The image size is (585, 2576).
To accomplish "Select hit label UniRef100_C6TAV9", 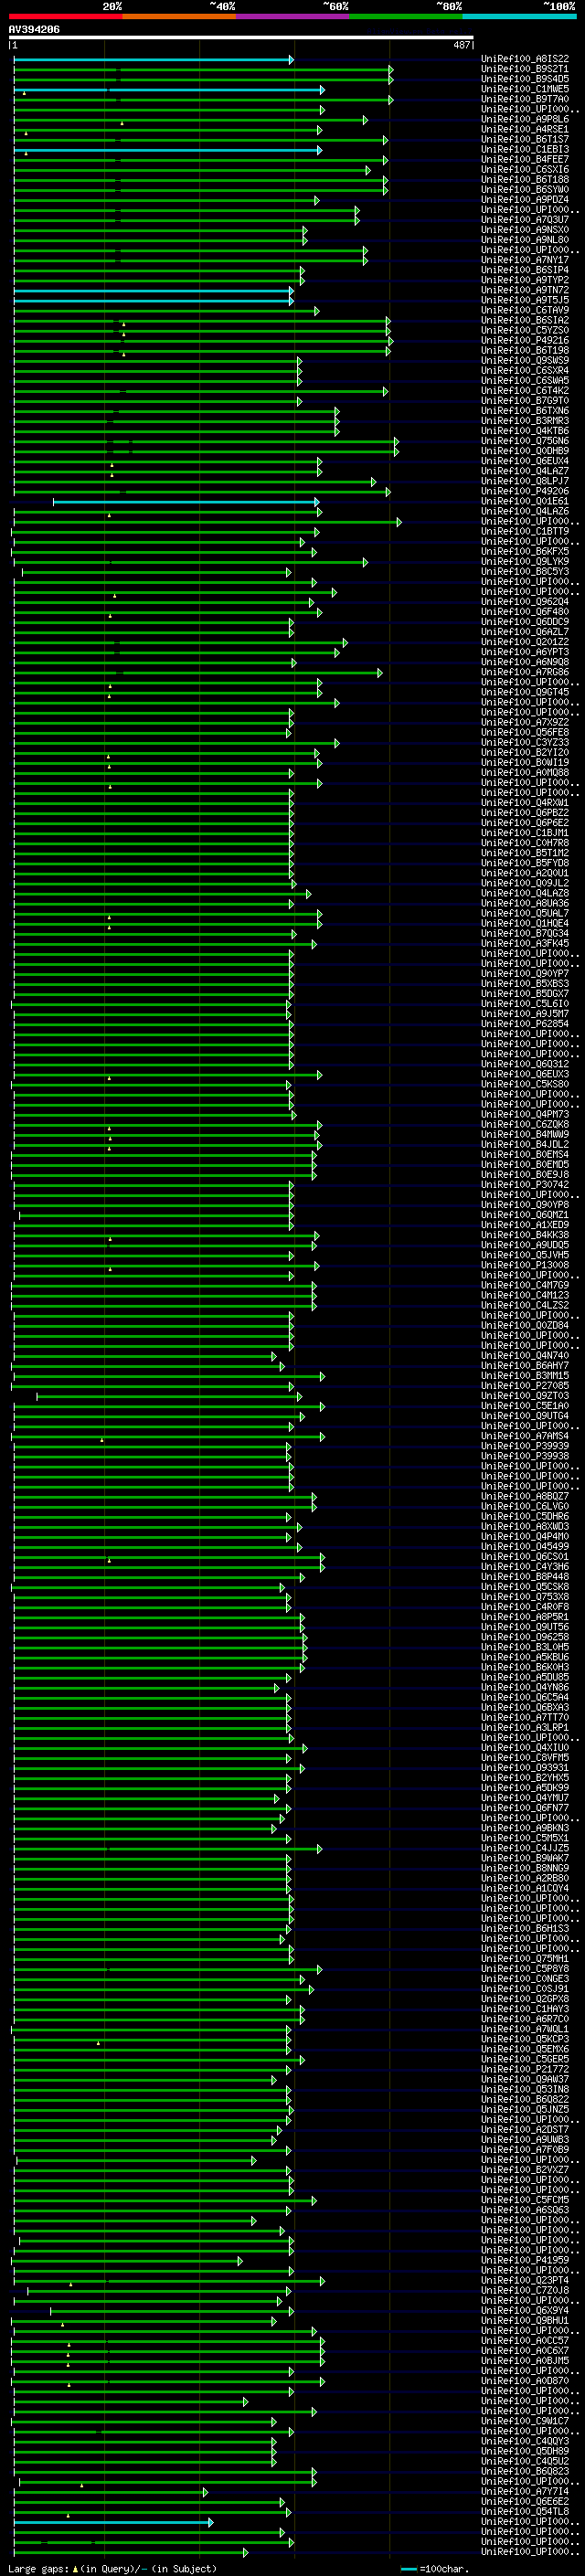I will pos(525,310).
